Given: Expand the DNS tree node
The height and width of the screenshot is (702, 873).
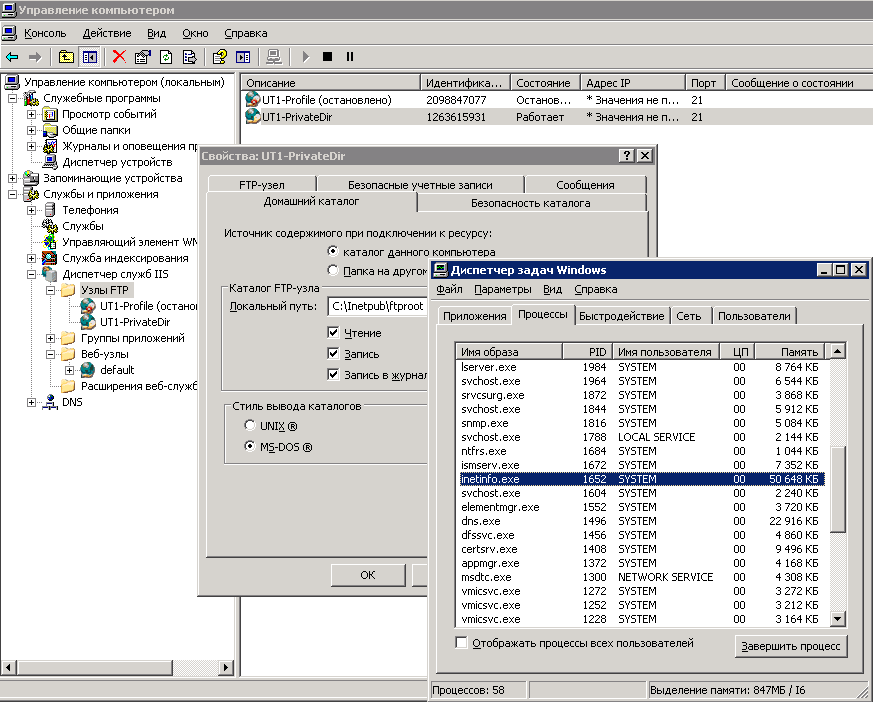Looking at the screenshot, I should tap(31, 402).
